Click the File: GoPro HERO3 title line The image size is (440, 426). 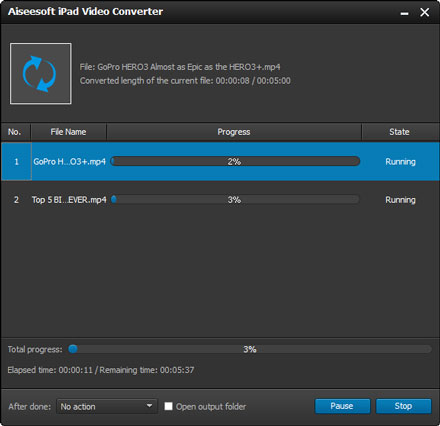coord(180,67)
